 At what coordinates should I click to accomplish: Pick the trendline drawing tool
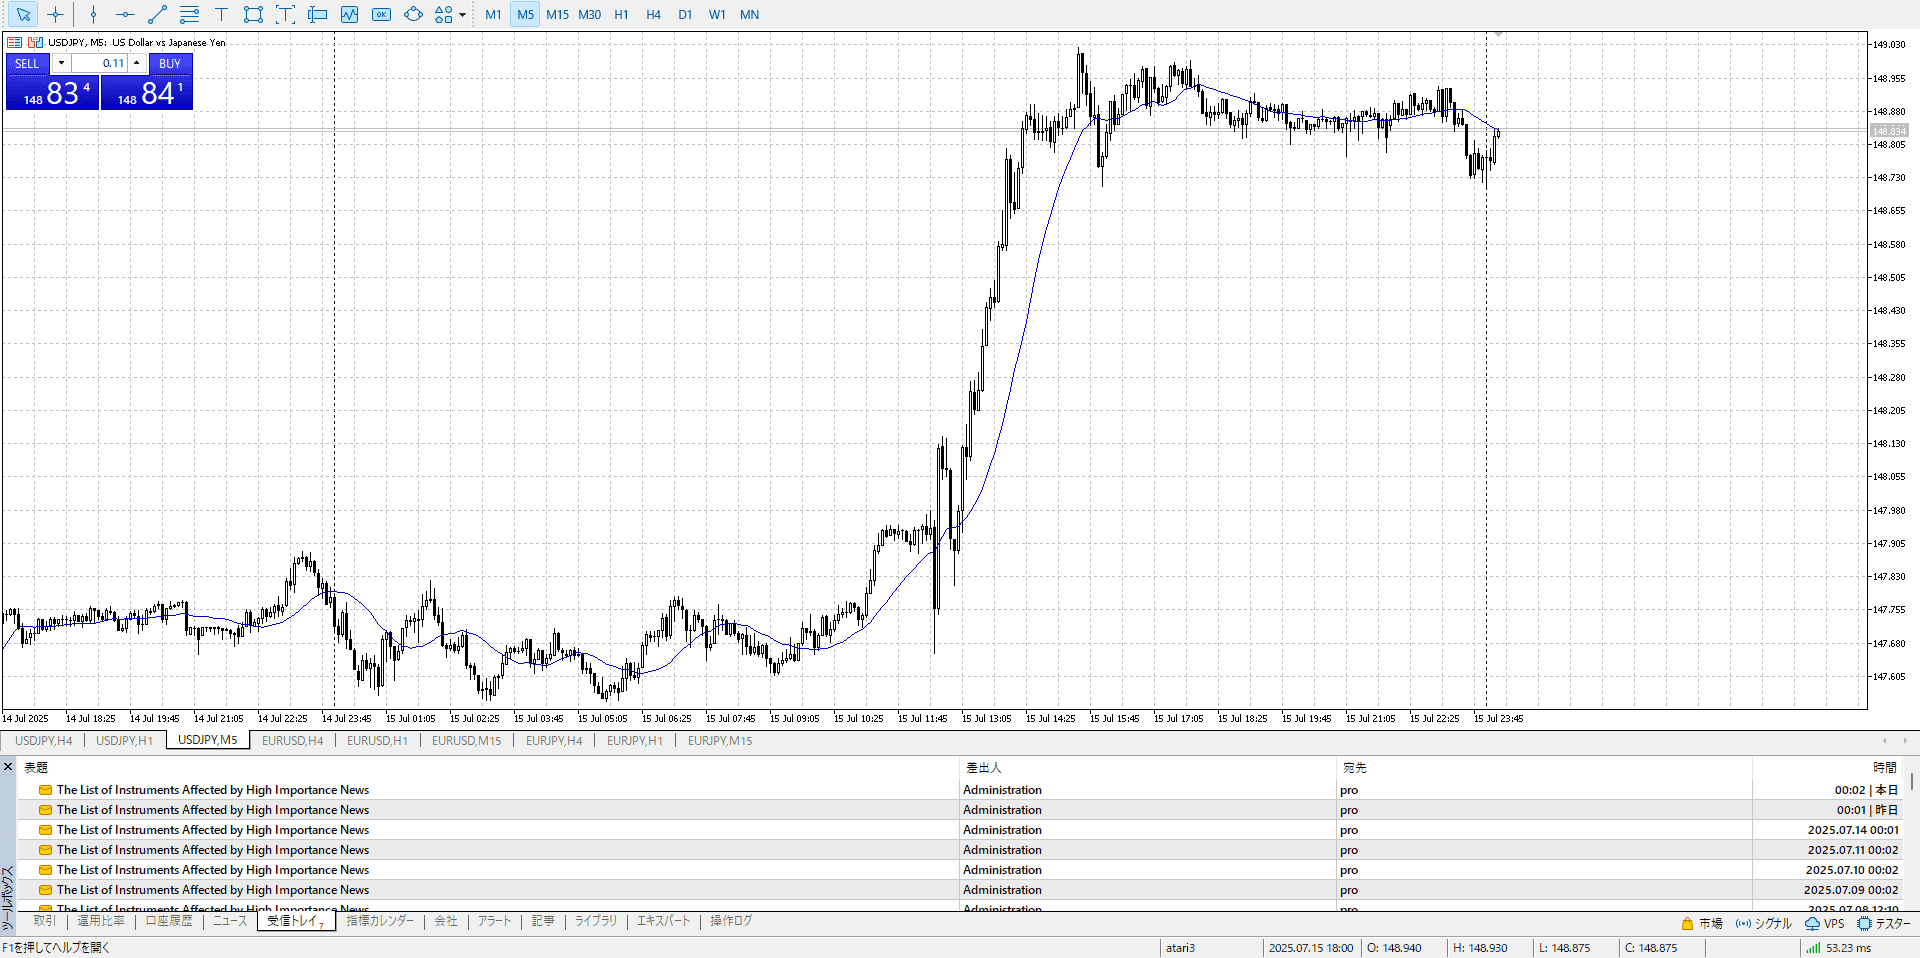pyautogui.click(x=157, y=15)
